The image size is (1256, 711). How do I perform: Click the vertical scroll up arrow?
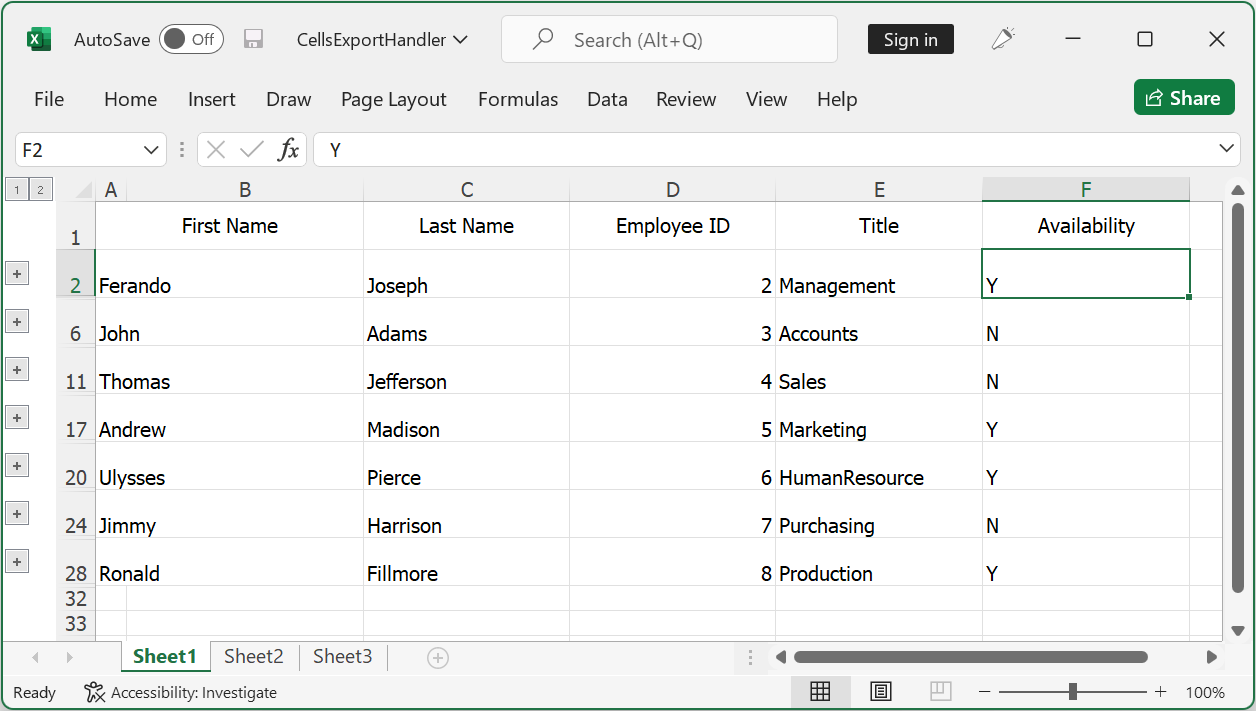click(x=1238, y=190)
